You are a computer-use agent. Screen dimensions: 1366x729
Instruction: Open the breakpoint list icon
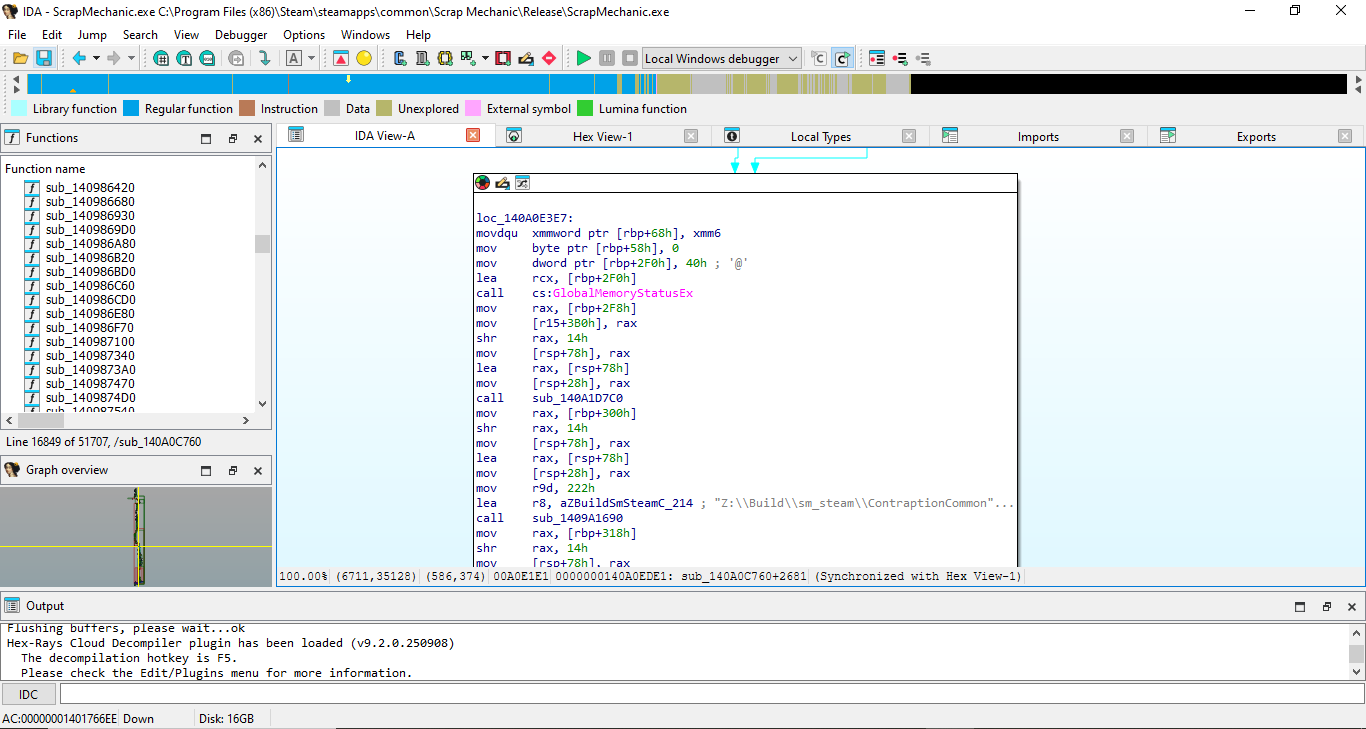click(x=877, y=58)
